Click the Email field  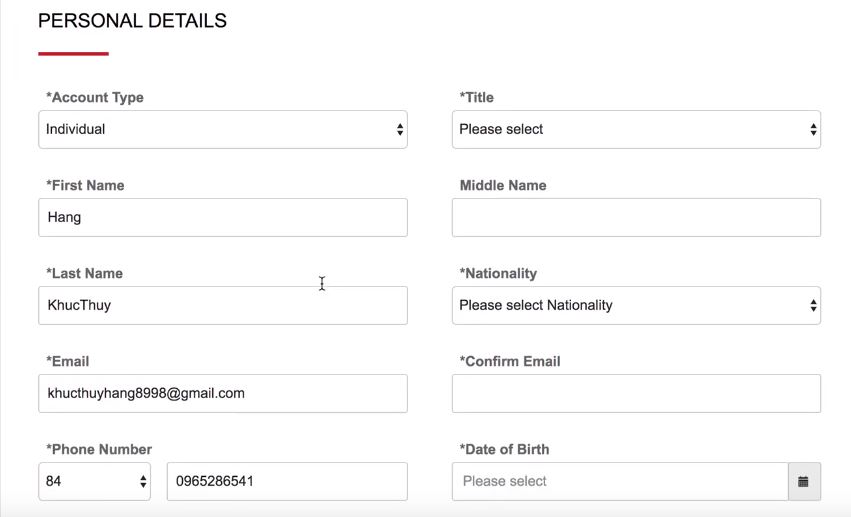[x=223, y=393]
